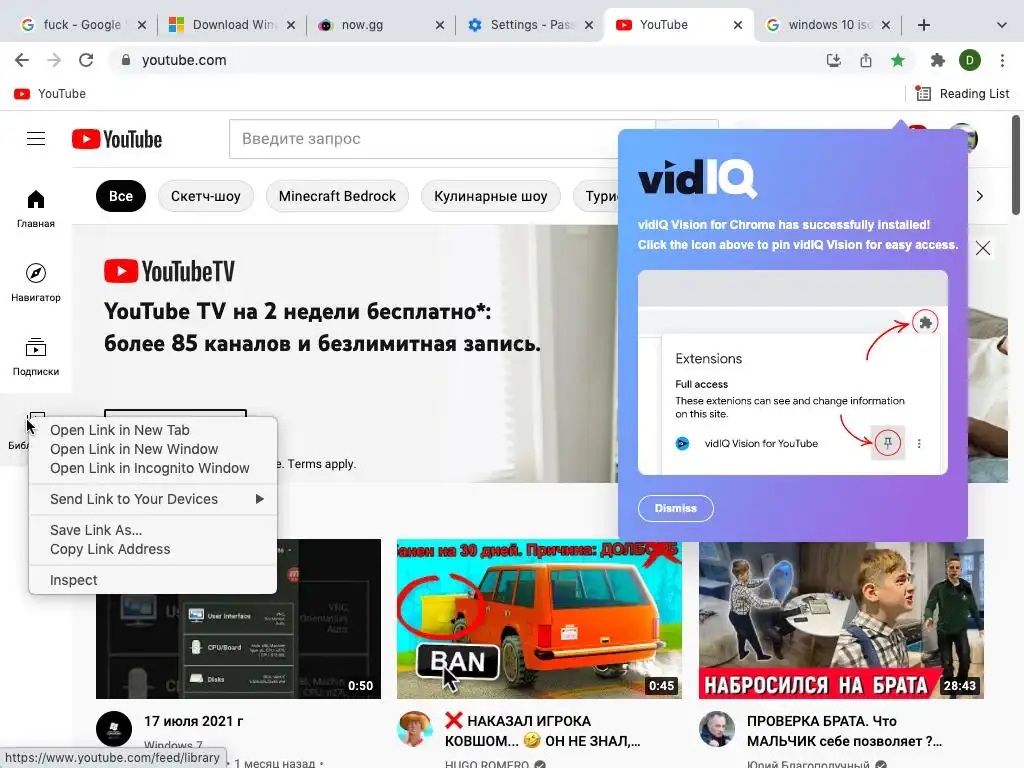Open Chrome three-dot menu
1024x768 pixels.
point(1002,61)
